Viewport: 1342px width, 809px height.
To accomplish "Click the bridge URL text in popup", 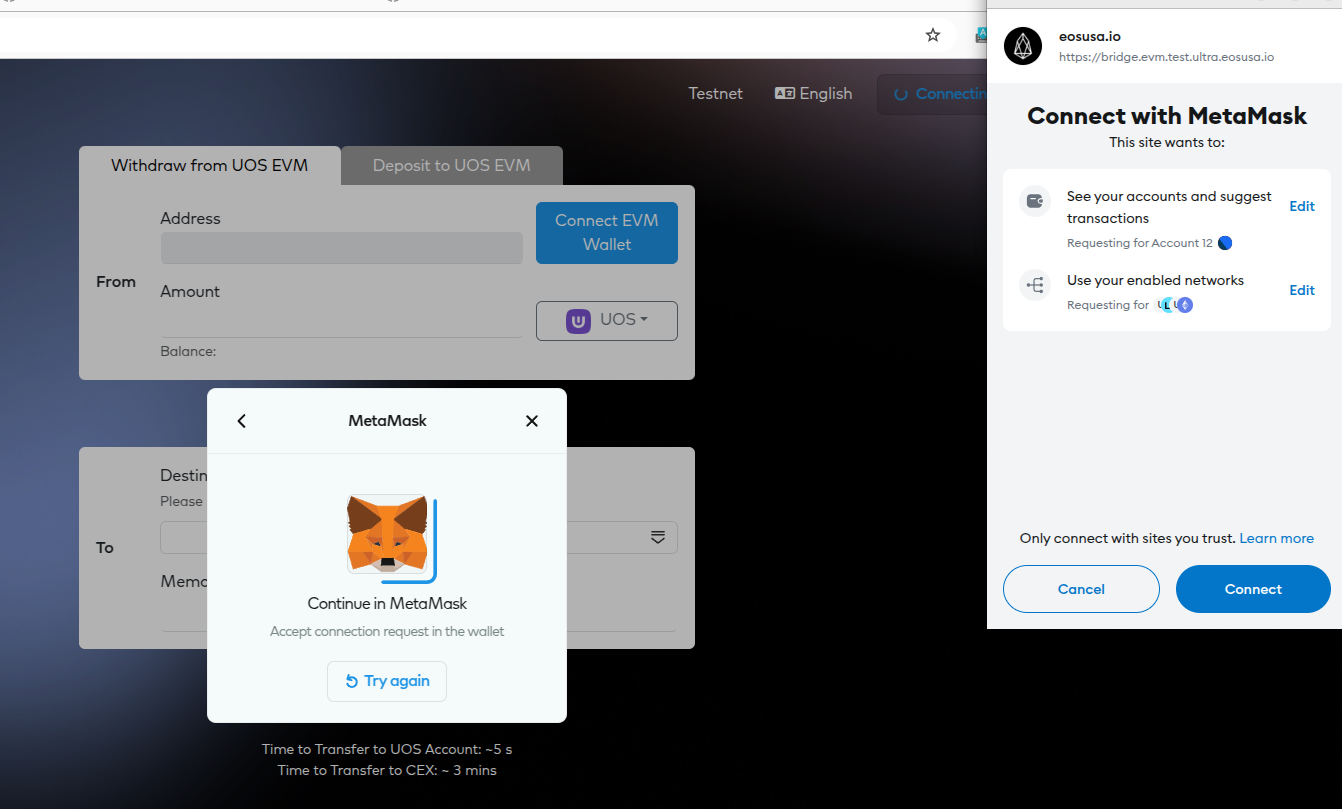I will 1166,57.
